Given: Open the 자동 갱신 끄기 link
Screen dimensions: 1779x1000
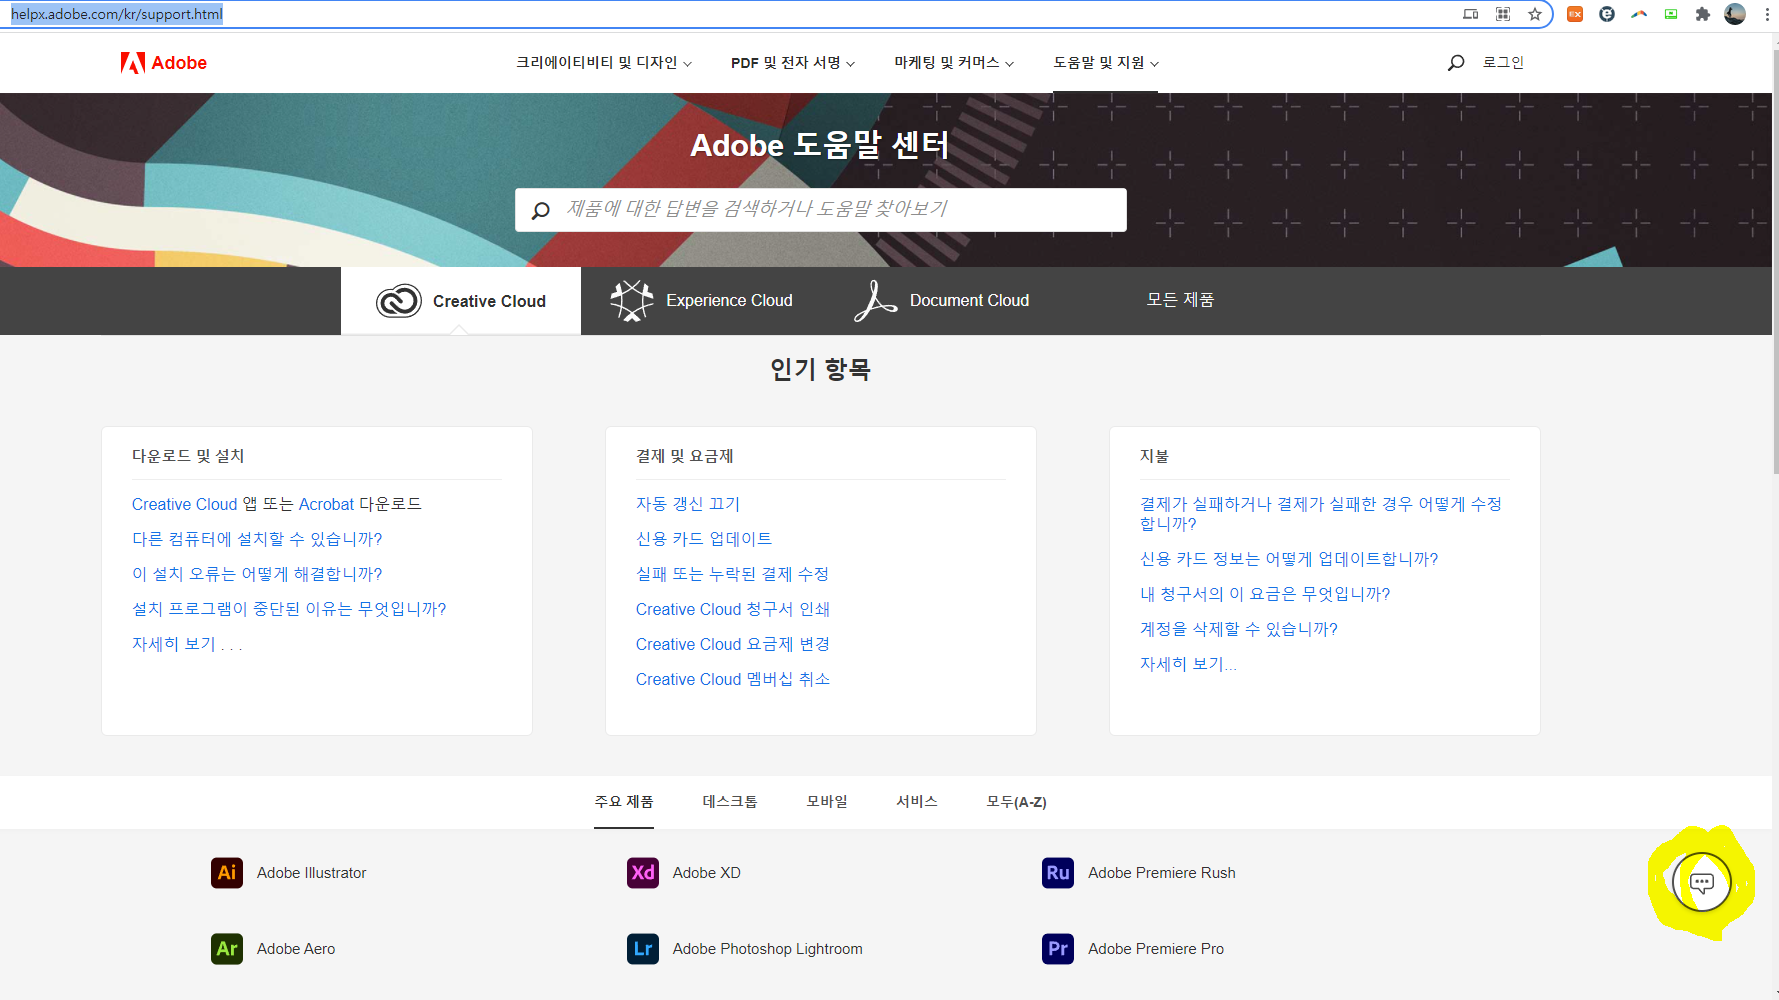Looking at the screenshot, I should coord(688,504).
